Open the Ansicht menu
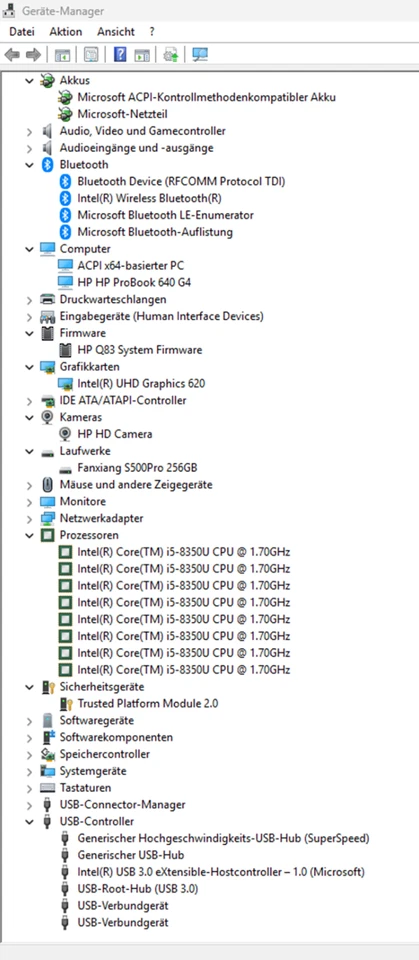 click(116, 31)
